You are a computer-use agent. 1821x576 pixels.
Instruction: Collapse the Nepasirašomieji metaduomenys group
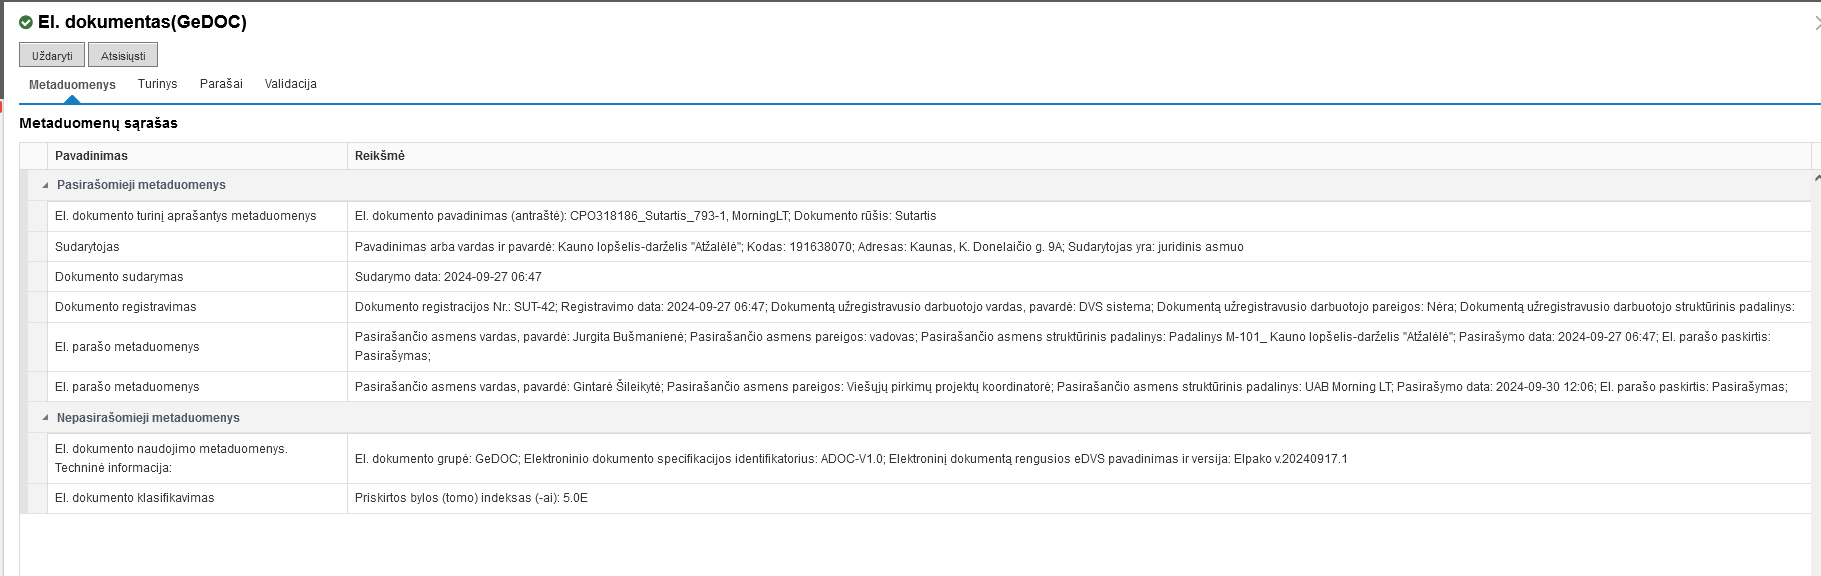tap(45, 418)
